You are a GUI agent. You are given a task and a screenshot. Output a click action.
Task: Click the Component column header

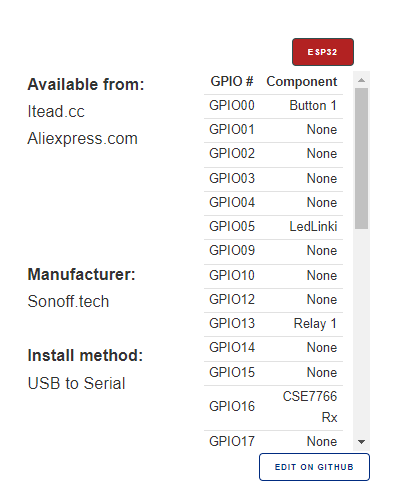pos(302,82)
